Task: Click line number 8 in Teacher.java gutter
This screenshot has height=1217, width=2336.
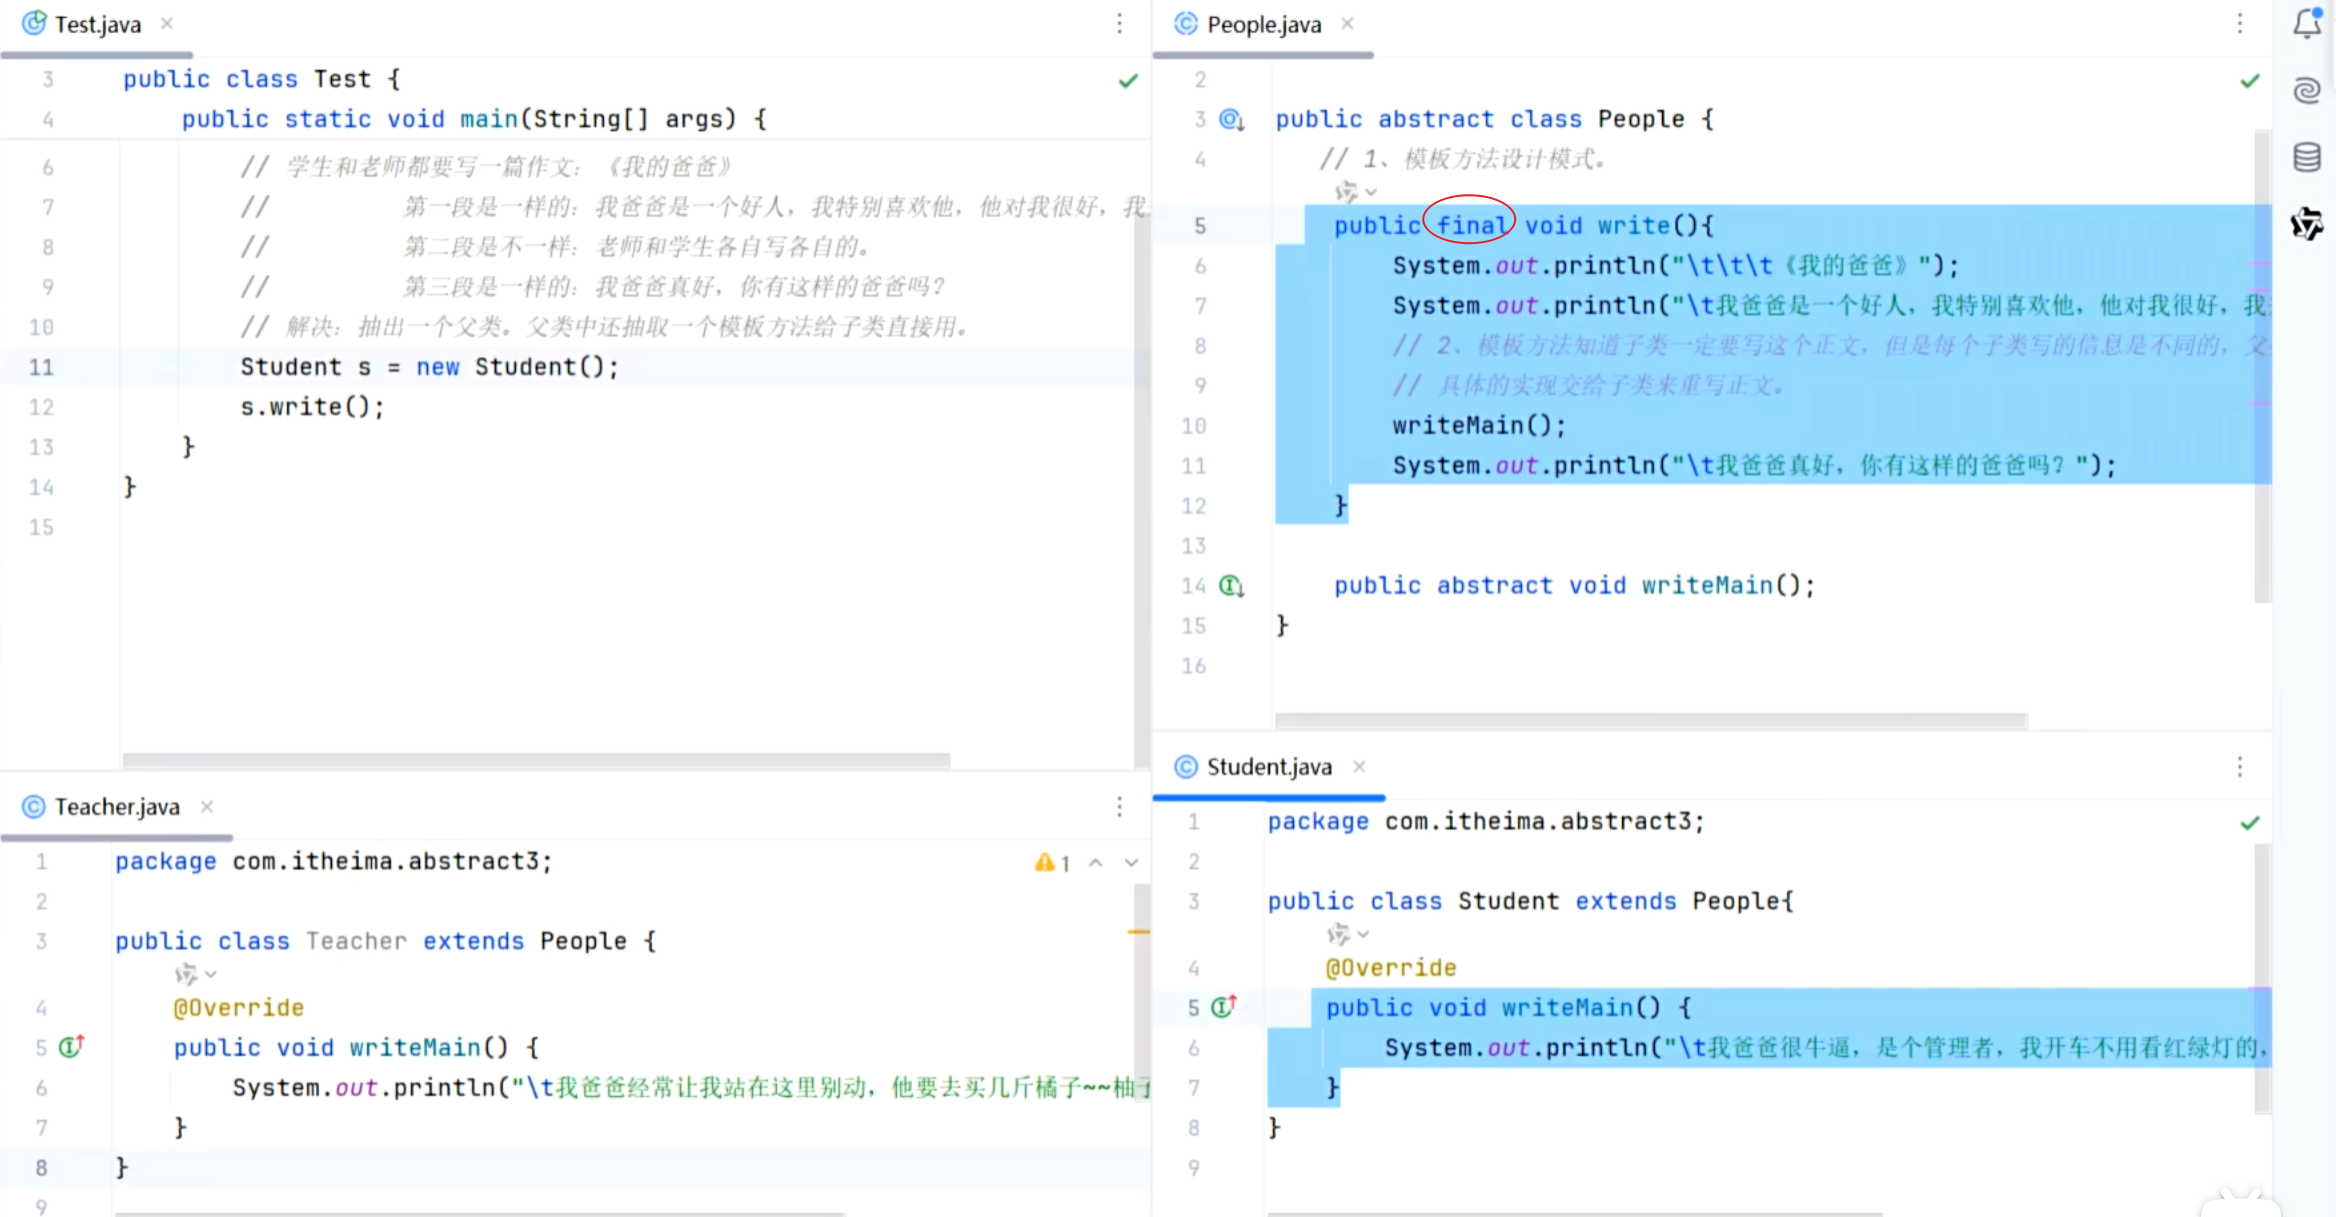Action: tap(41, 1168)
